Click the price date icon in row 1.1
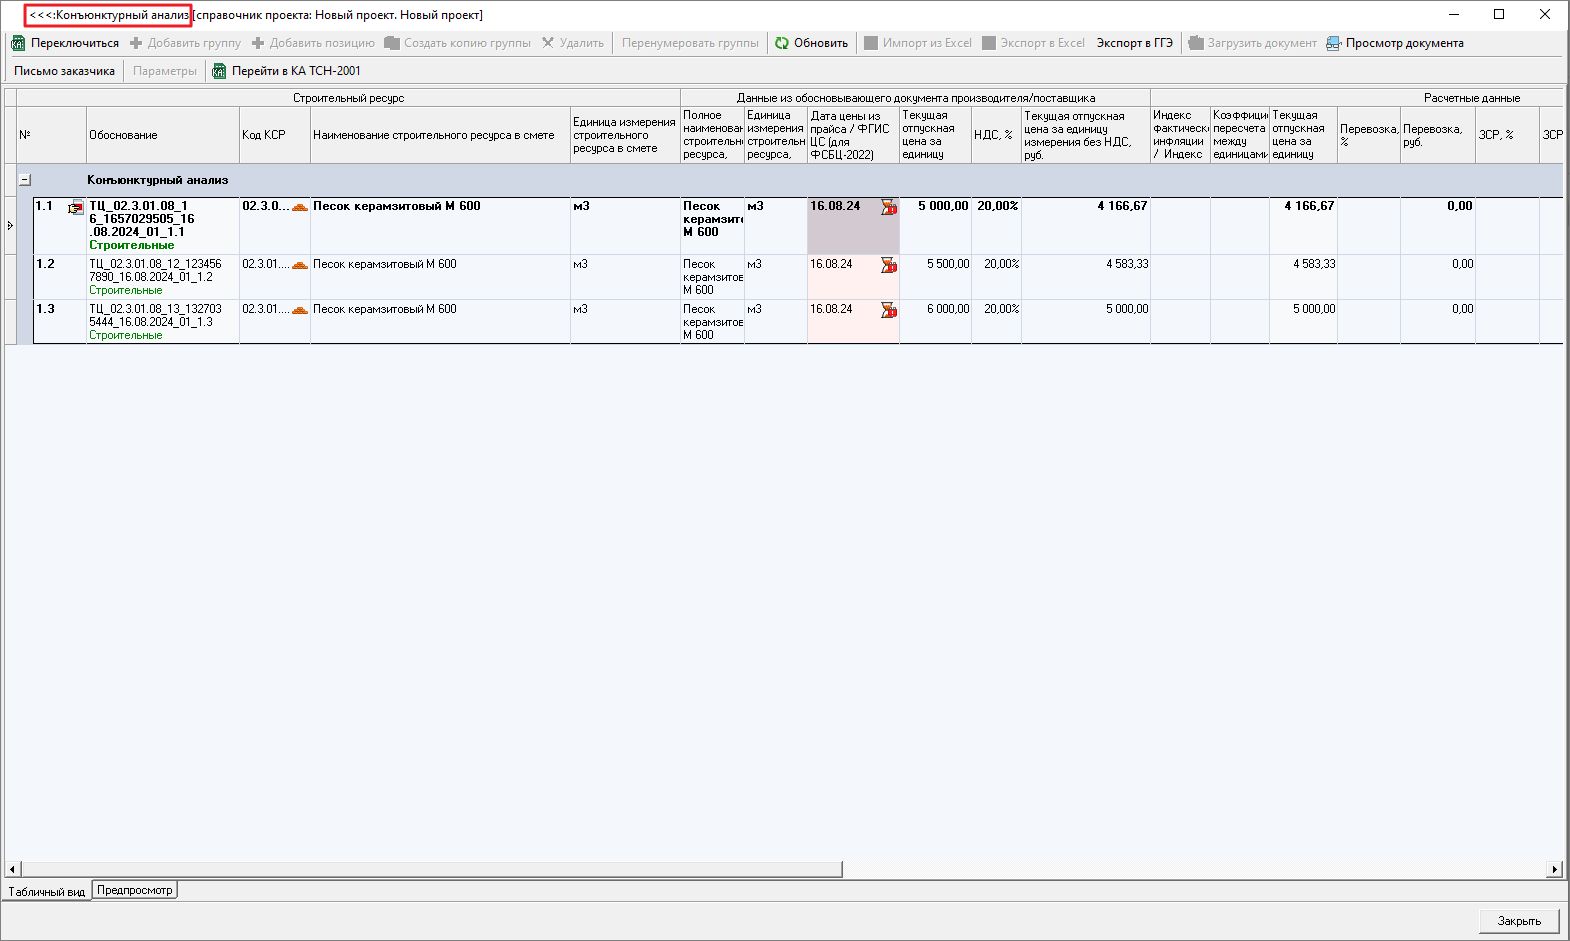This screenshot has width=1570, height=941. (x=888, y=207)
